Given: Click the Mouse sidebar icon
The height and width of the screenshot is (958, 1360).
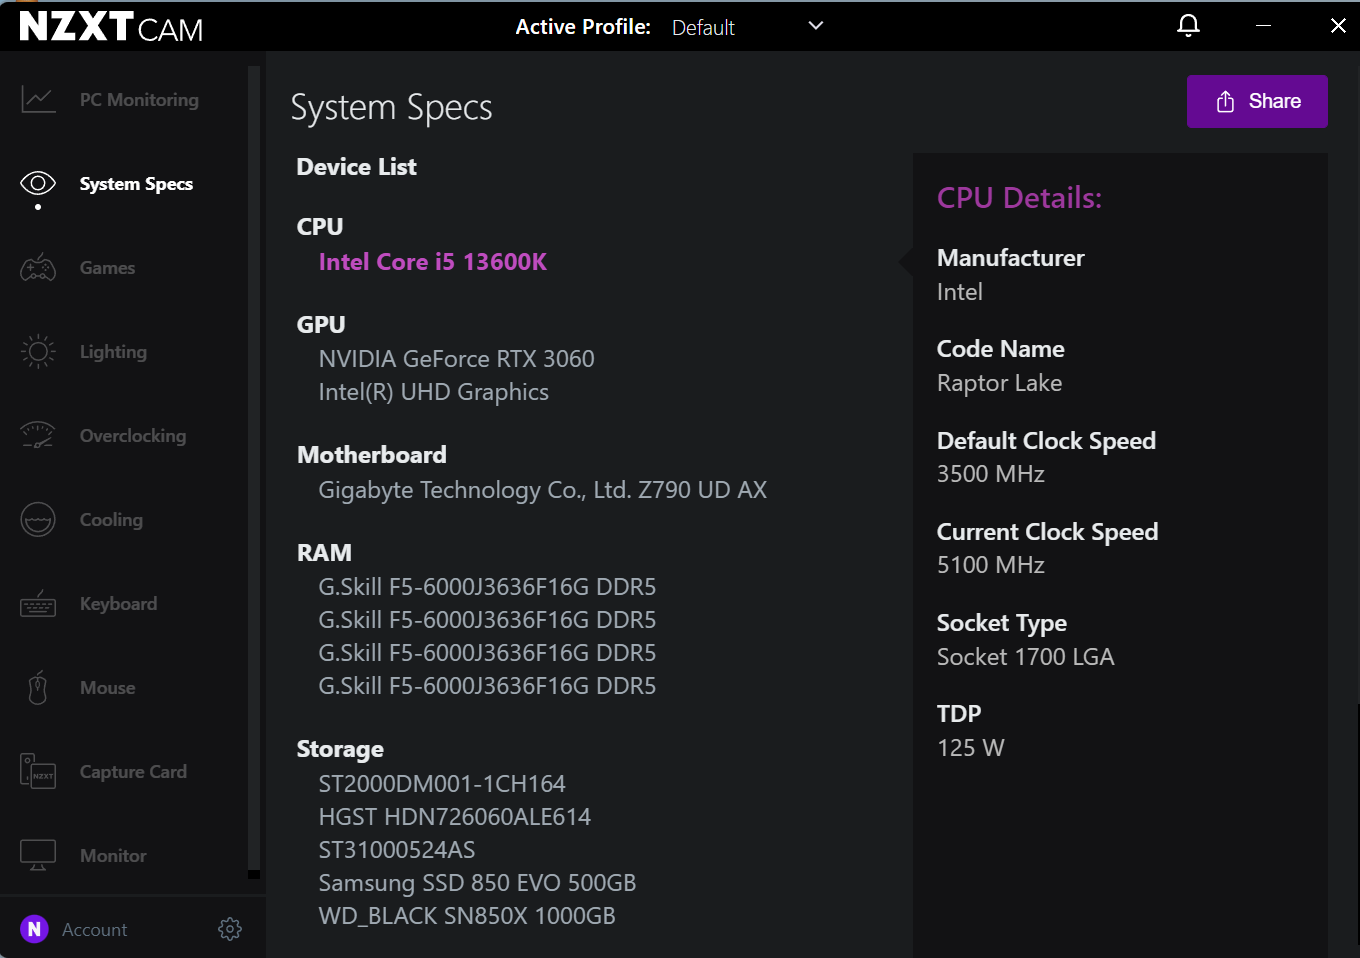Looking at the screenshot, I should click(x=38, y=688).
